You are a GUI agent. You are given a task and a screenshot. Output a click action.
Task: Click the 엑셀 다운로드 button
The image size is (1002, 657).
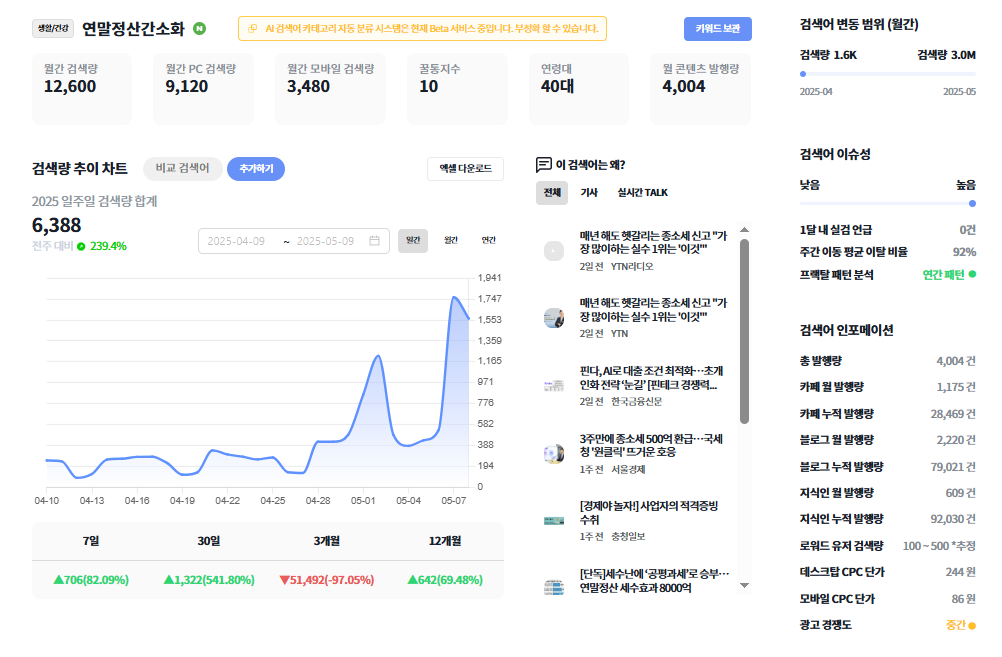pos(465,169)
